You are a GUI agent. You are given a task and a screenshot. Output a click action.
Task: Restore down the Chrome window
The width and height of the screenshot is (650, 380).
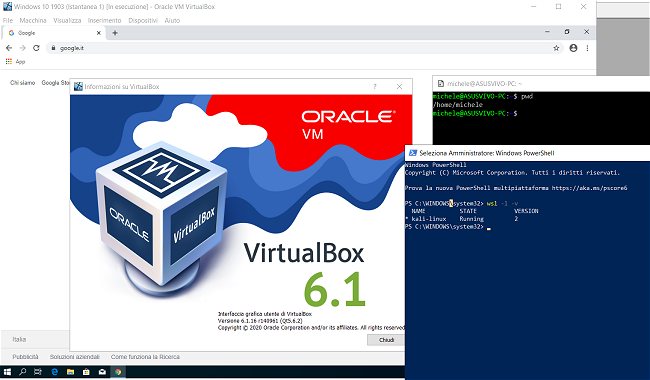(x=567, y=32)
